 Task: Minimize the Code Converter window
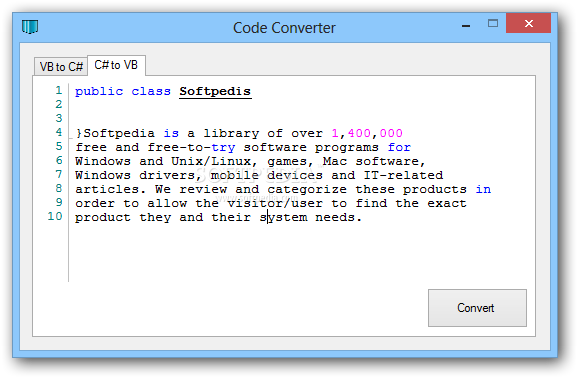(x=466, y=25)
